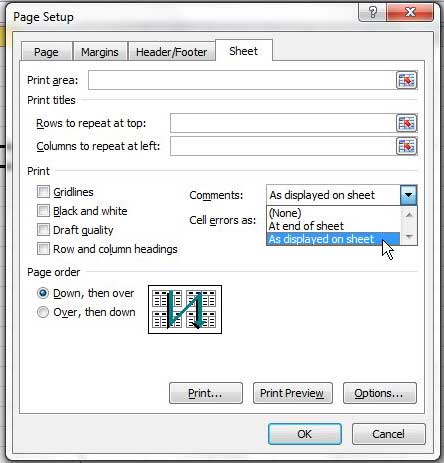Check the Black and white option
Image resolution: width=444 pixels, height=463 pixels.
43,211
